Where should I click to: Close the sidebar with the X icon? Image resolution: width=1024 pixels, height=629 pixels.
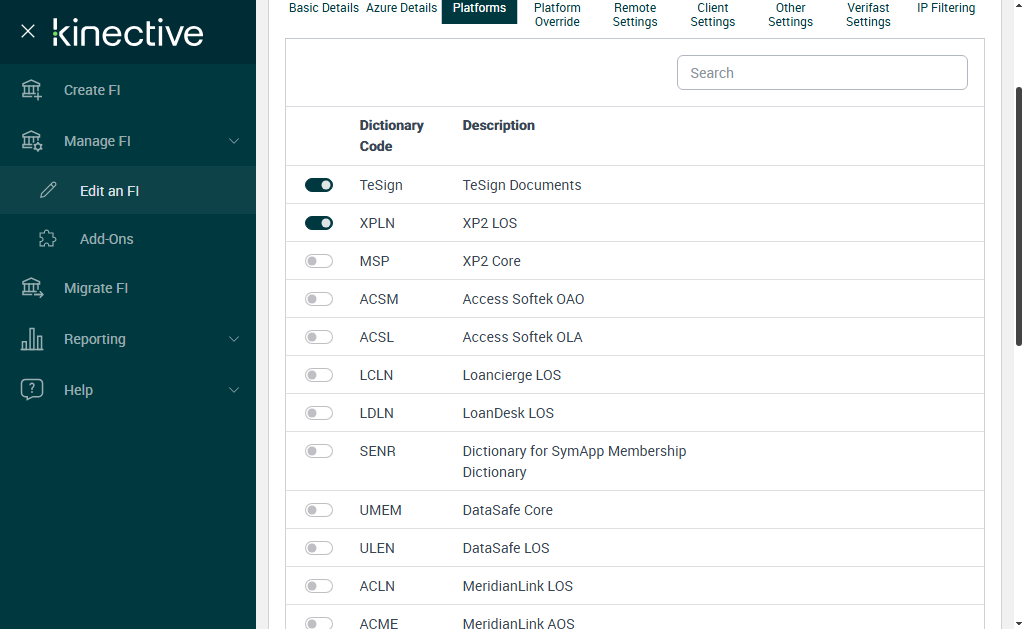(x=28, y=31)
